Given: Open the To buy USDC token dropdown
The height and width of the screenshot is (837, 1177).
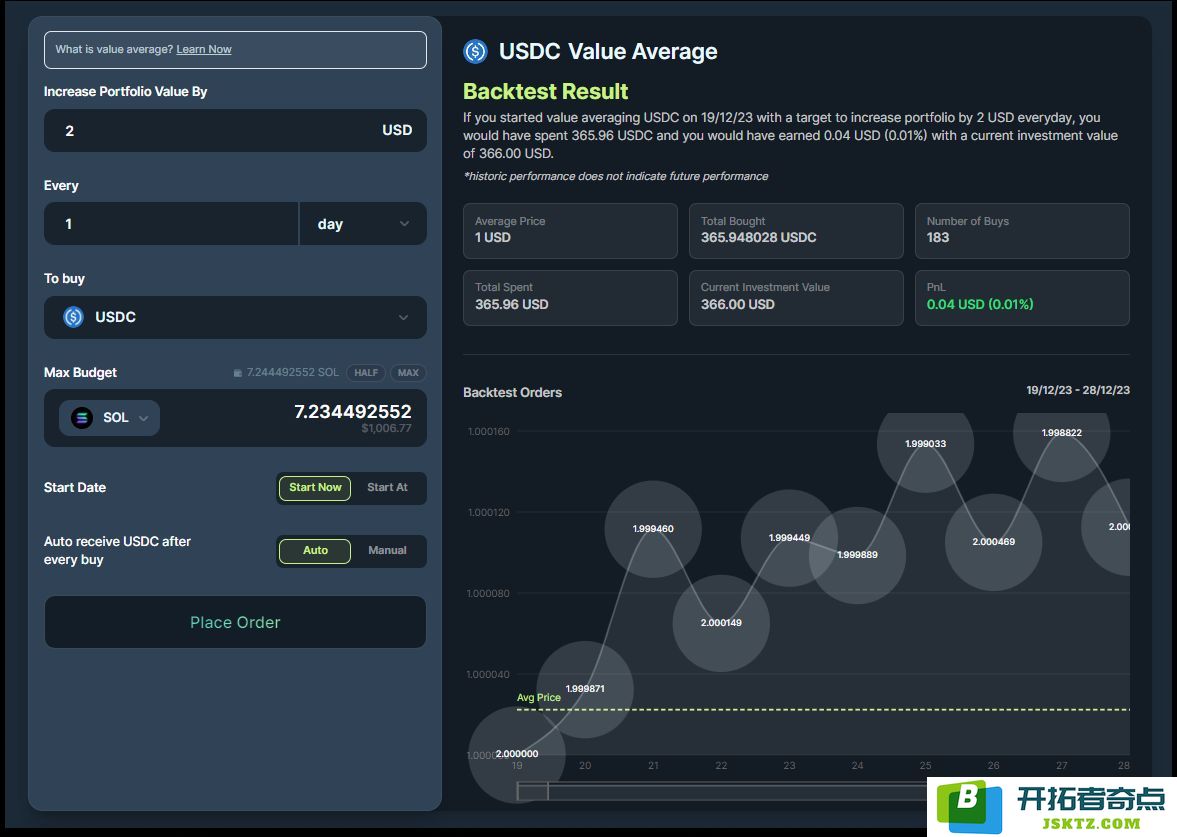Looking at the screenshot, I should point(235,317).
